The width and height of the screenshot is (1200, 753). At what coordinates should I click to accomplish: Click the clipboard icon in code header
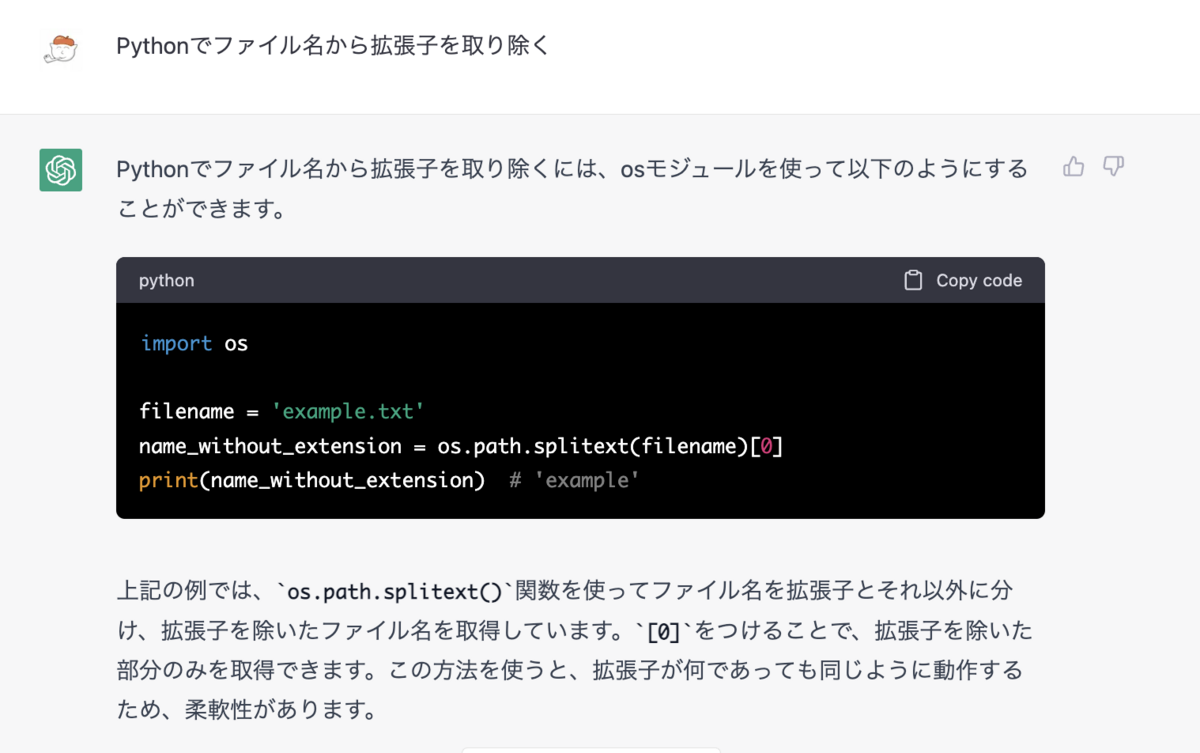click(x=913, y=281)
